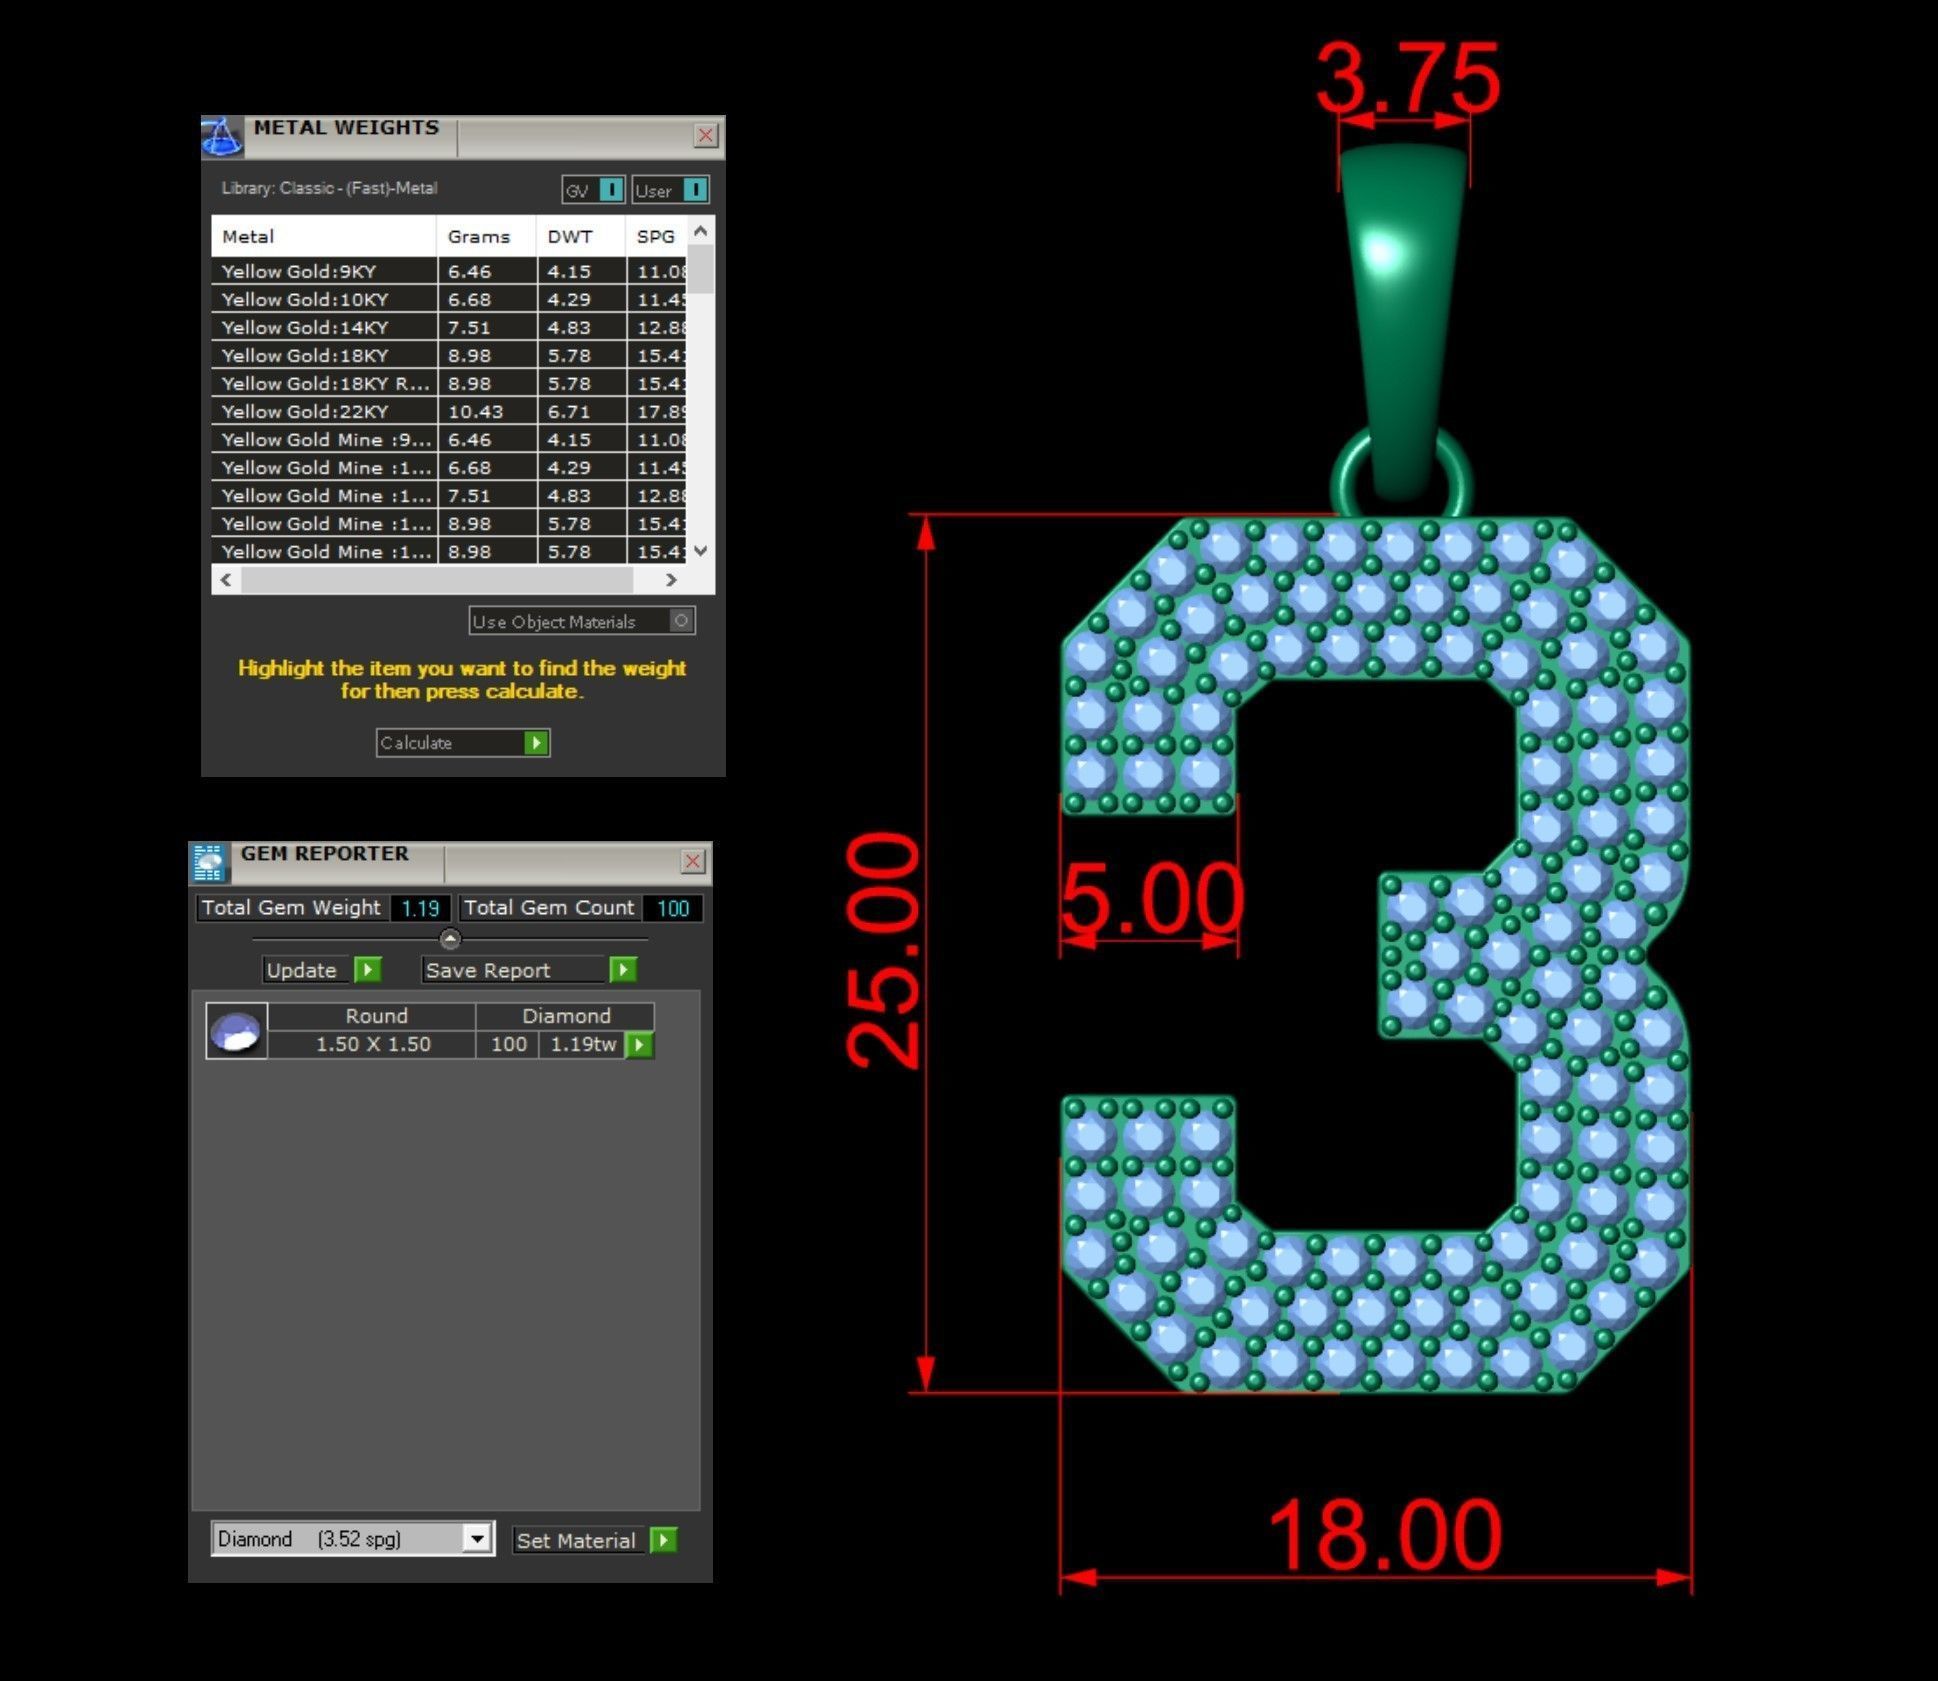Click the Library: Classic - (Fast)-Metal label
The width and height of the screenshot is (1938, 1681).
pyautogui.click(x=329, y=188)
